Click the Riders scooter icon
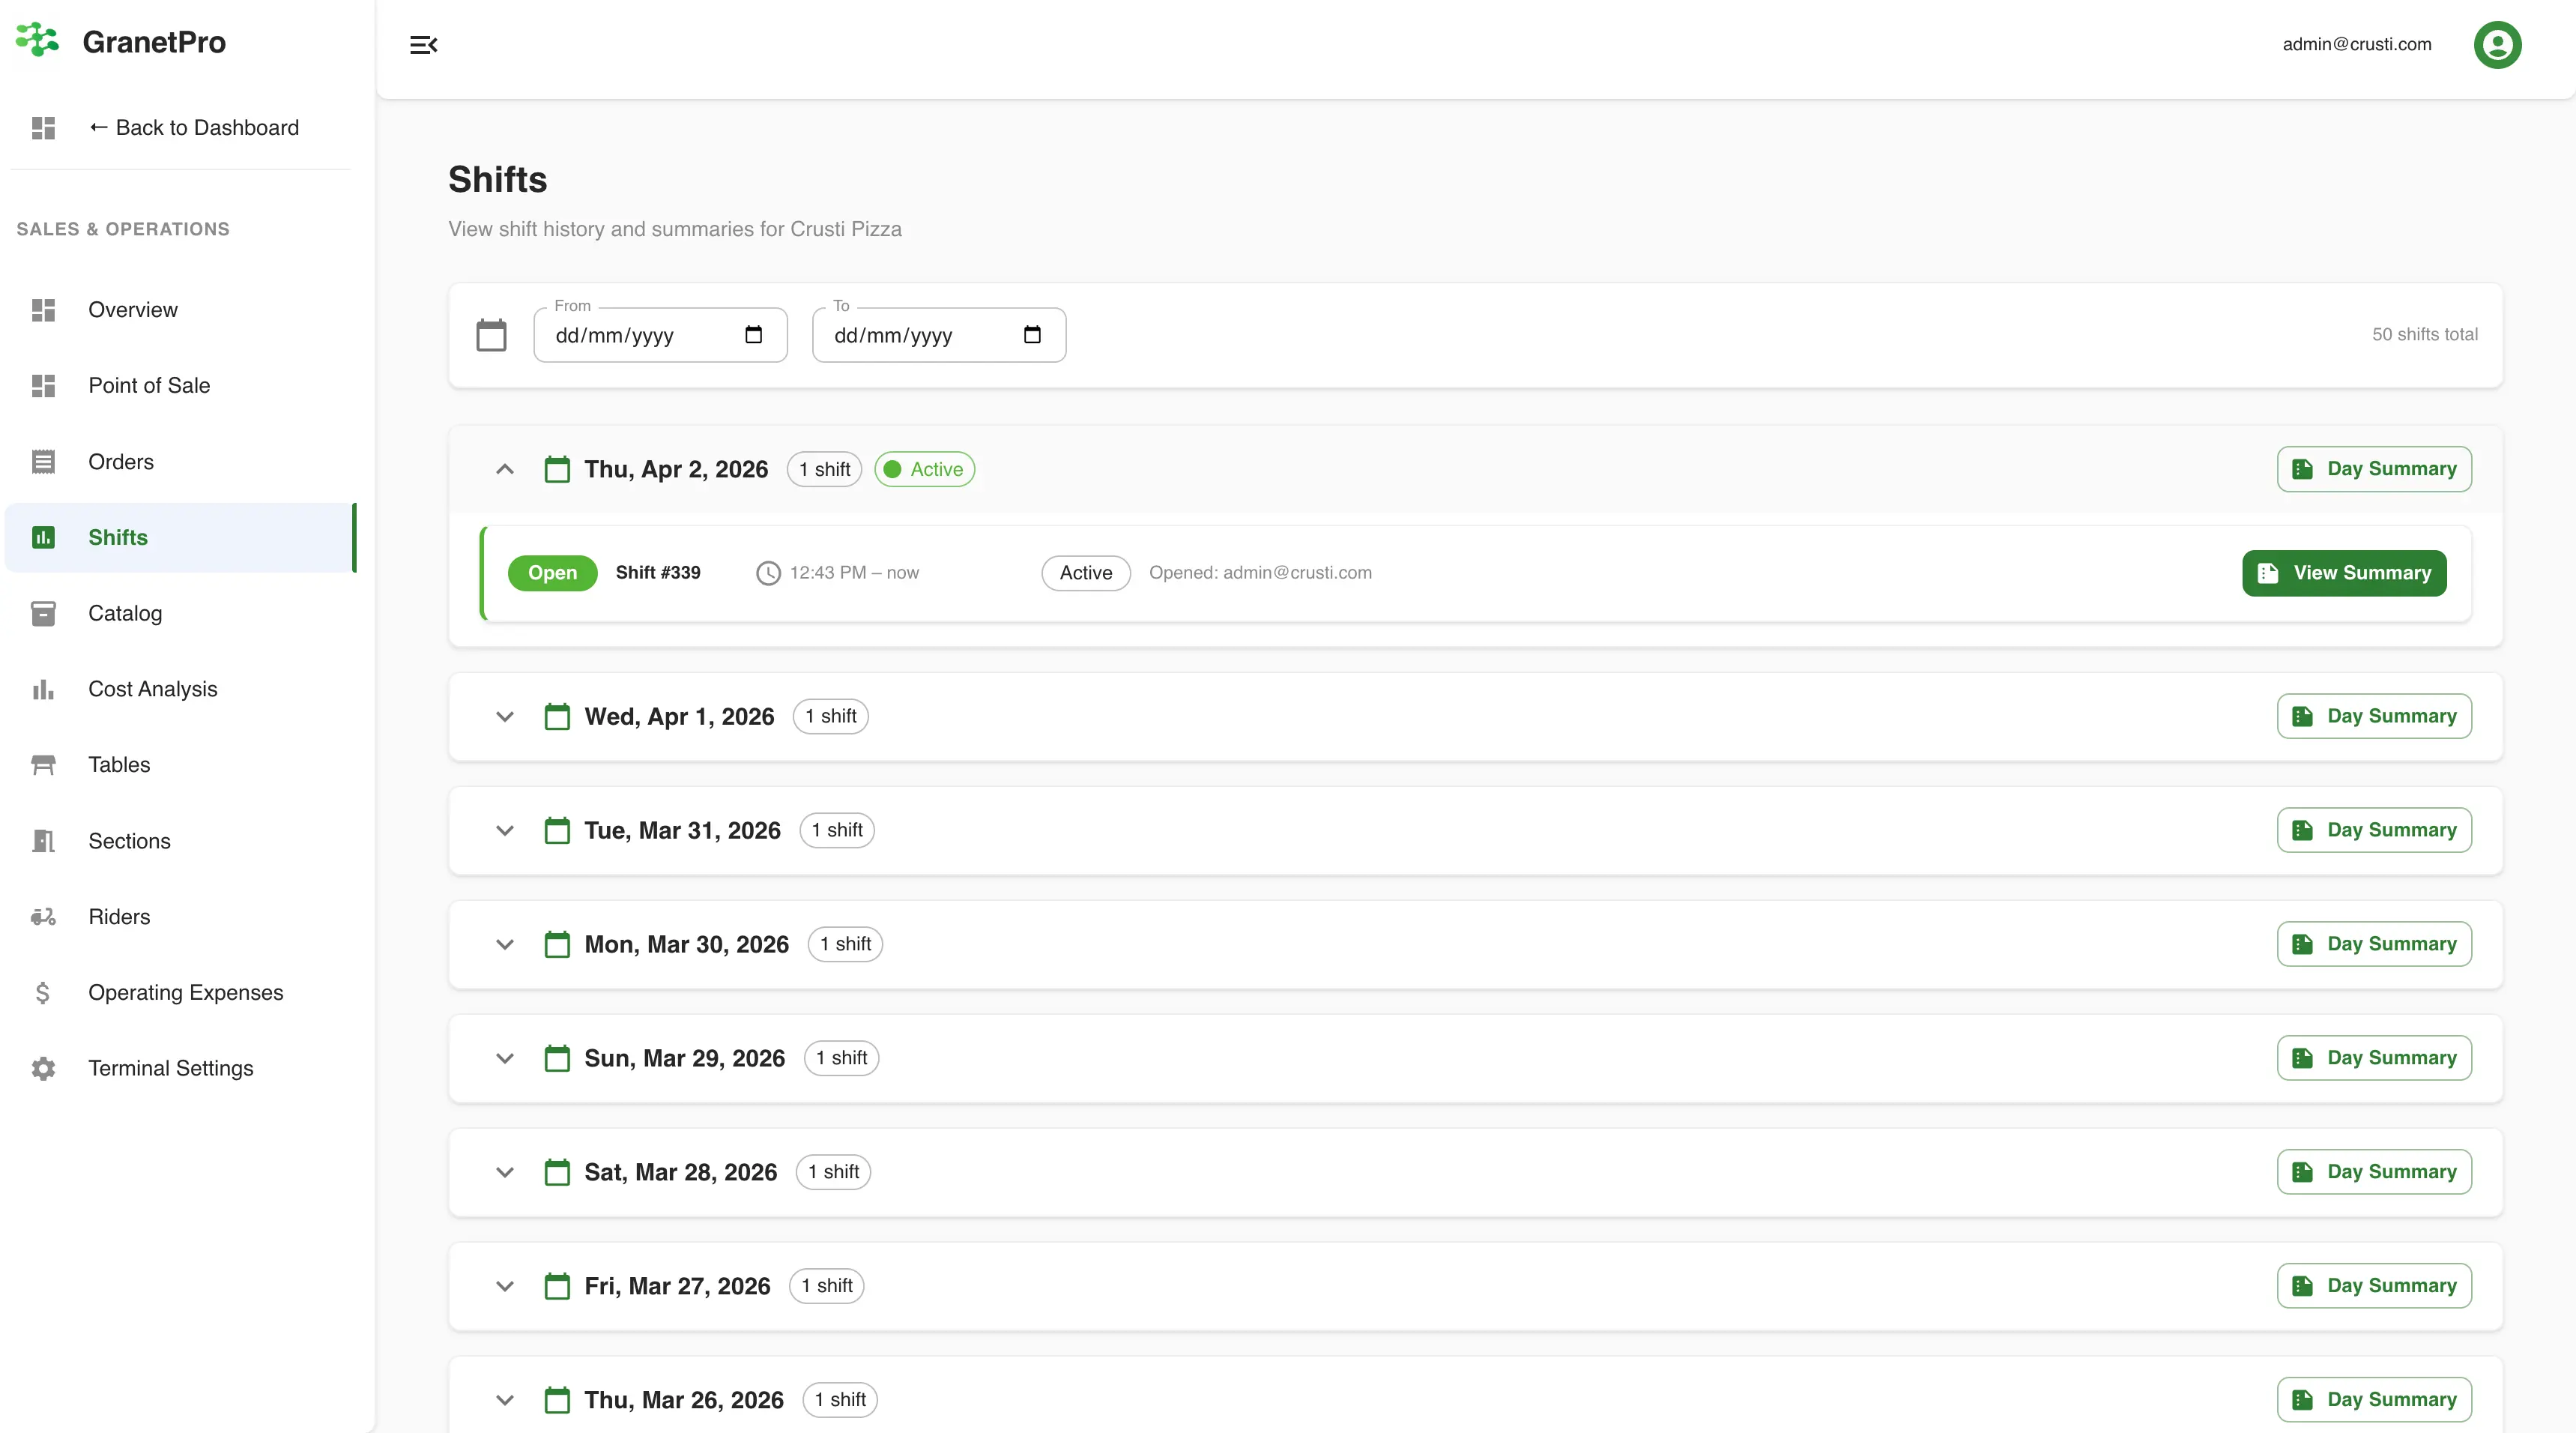This screenshot has width=2576, height=1433. click(x=43, y=916)
